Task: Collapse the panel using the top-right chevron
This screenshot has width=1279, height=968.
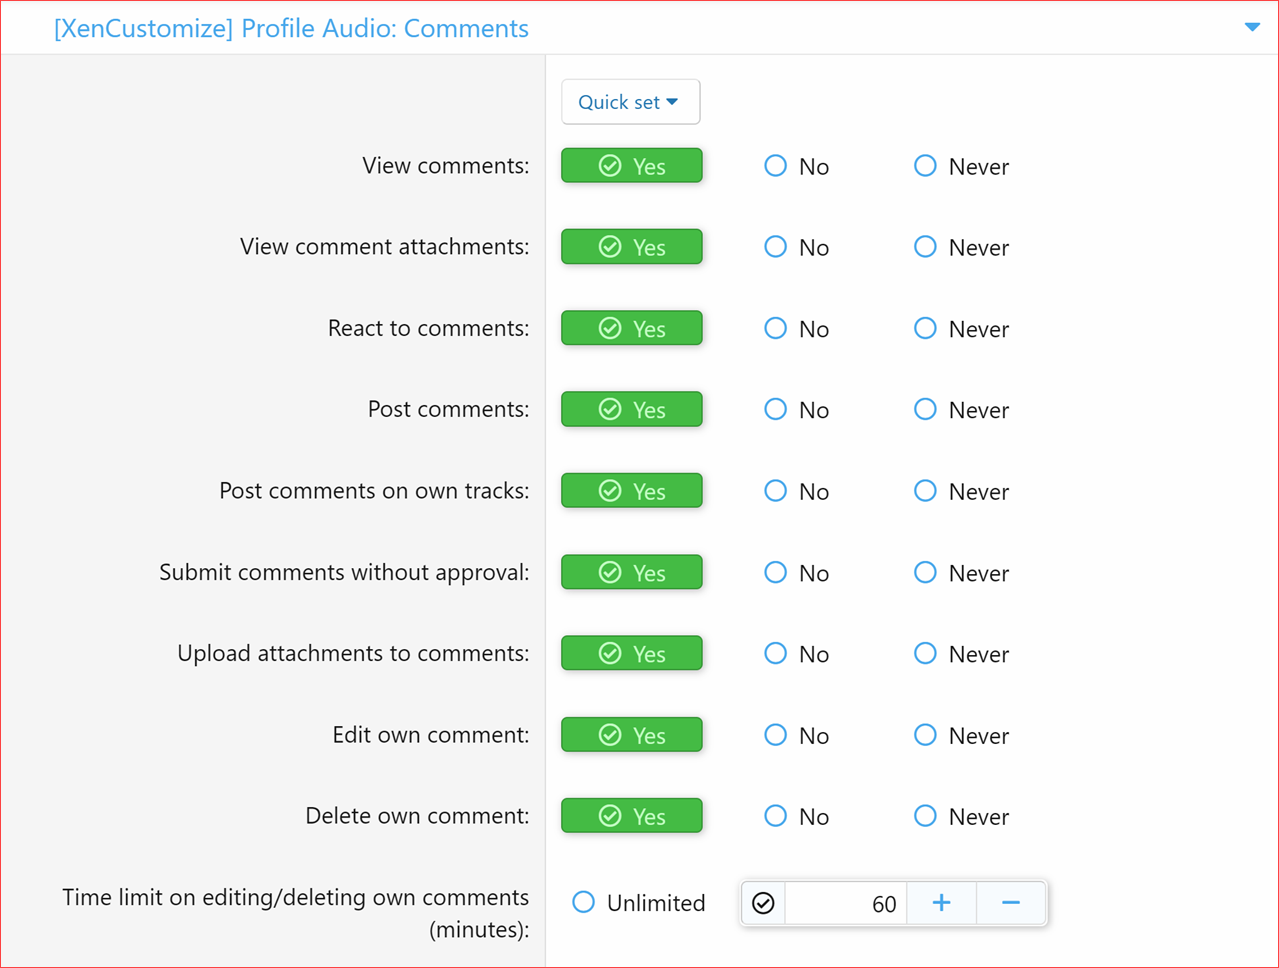Action: [1252, 28]
